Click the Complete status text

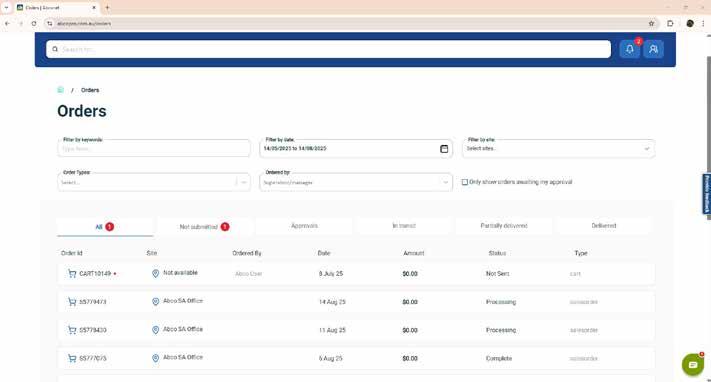pyautogui.click(x=499, y=358)
